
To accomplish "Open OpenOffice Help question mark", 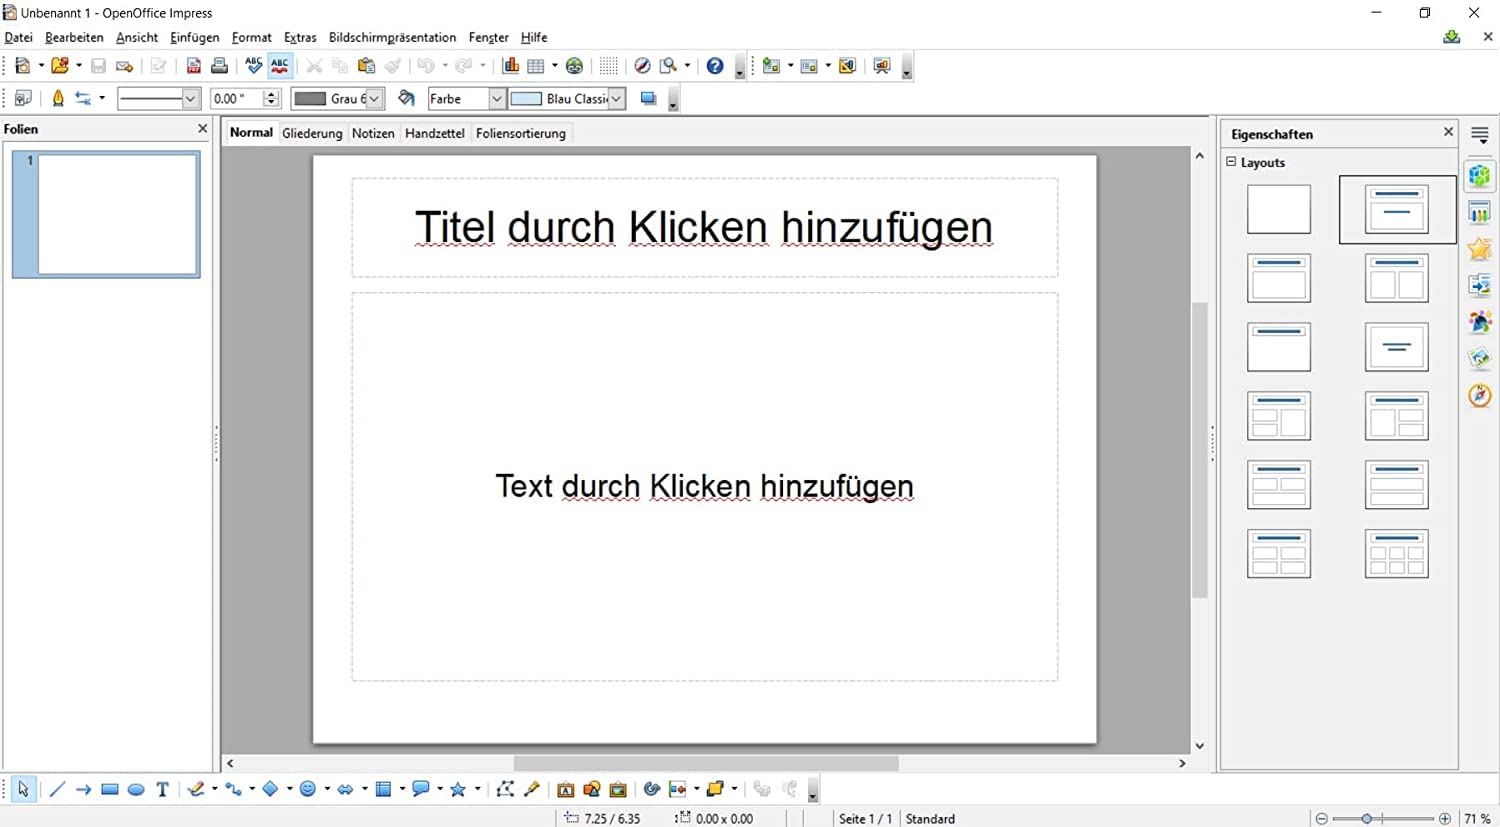I will click(715, 66).
